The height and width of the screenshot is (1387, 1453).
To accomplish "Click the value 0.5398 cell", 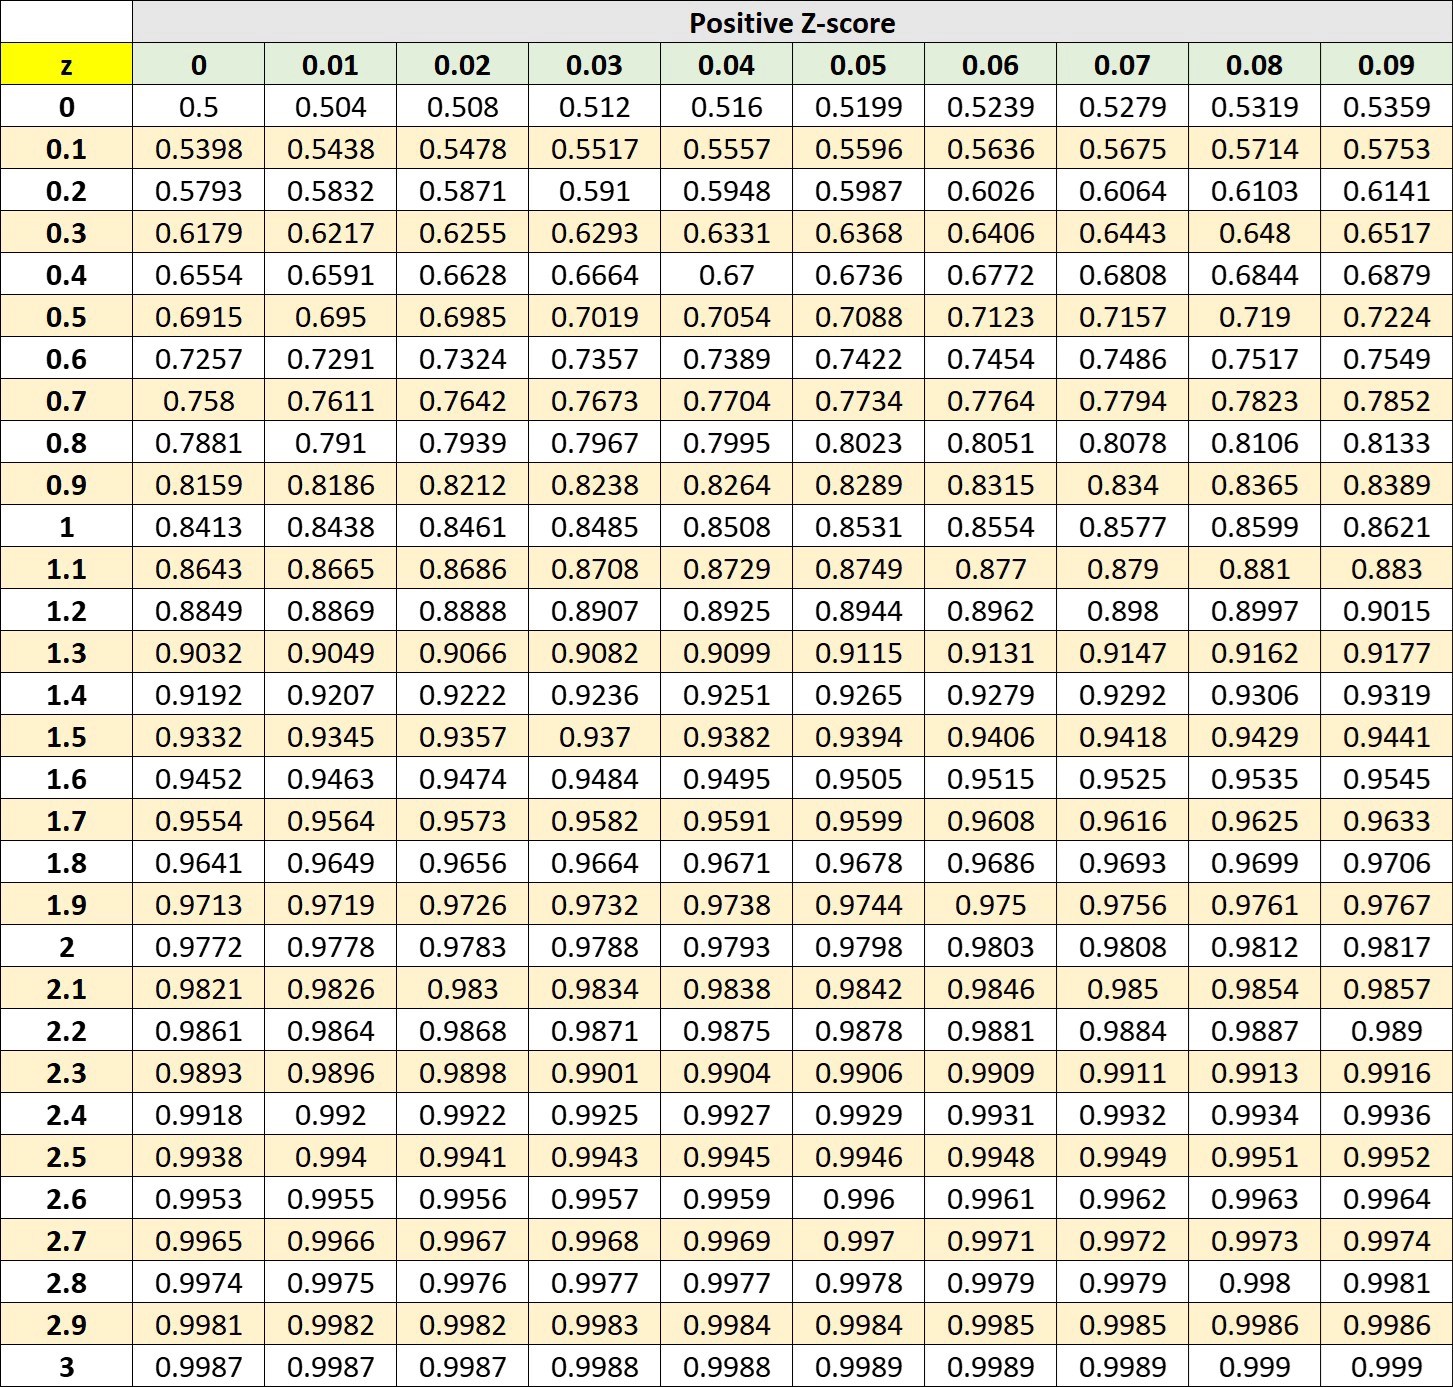I will pos(197,148).
